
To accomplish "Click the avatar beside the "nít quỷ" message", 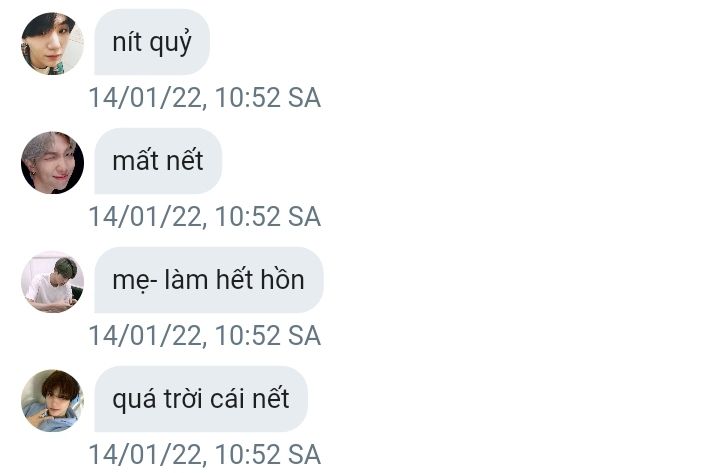I will [52, 44].
